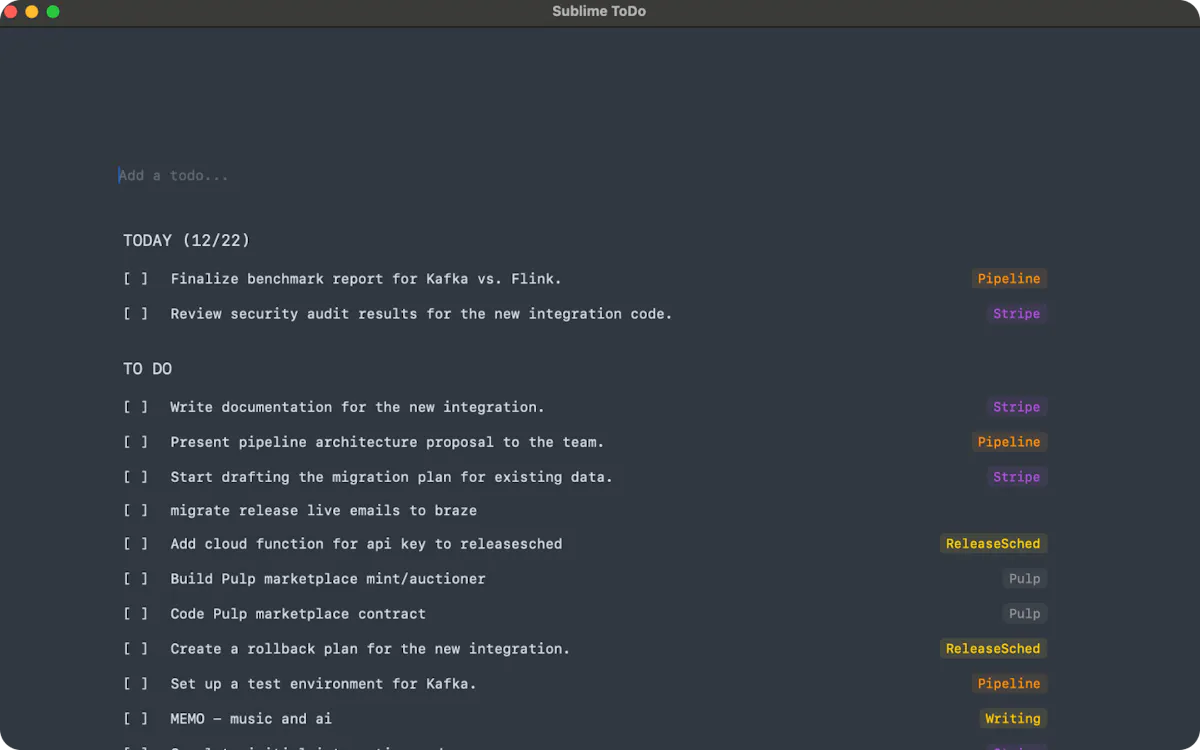Click Pulp tag on "Code Pulp marketplace contract" row
This screenshot has height=750, width=1200.
coord(1025,614)
